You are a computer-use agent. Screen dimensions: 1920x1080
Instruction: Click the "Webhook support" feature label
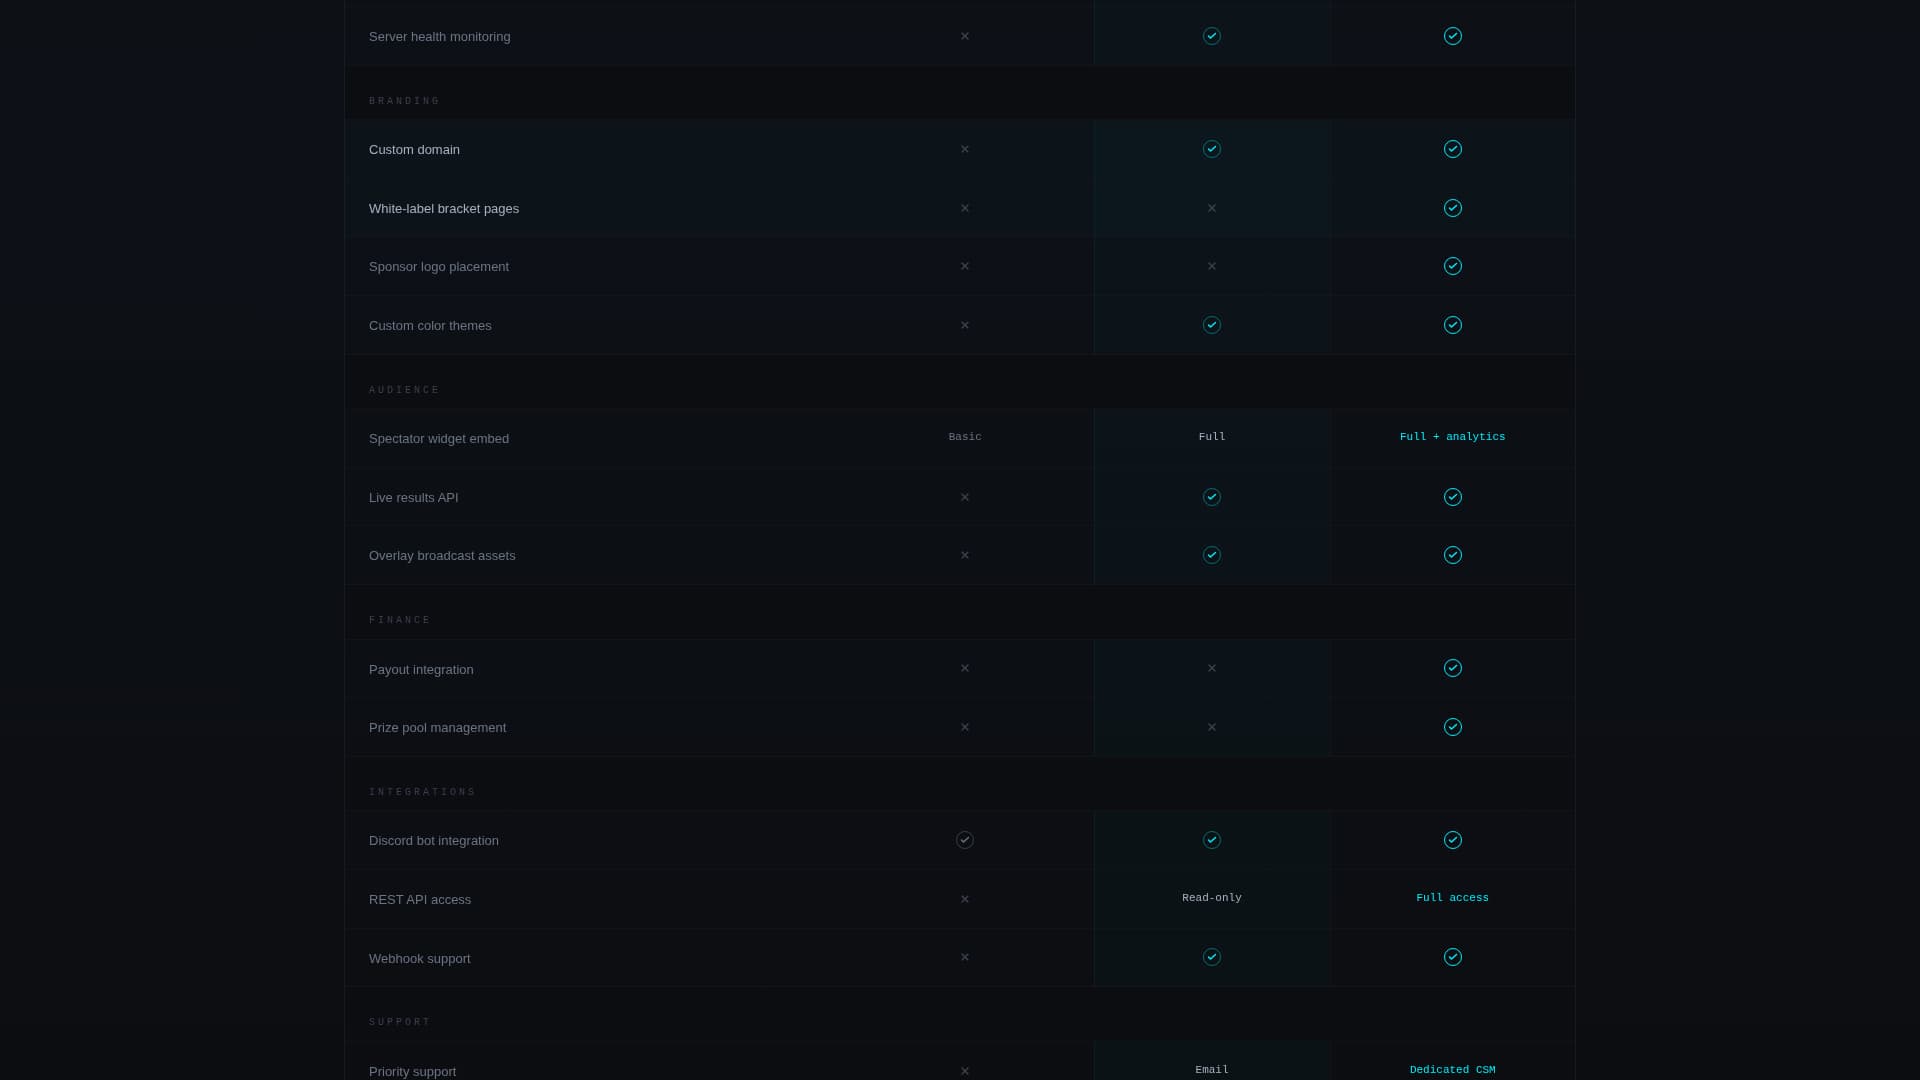[x=420, y=959]
